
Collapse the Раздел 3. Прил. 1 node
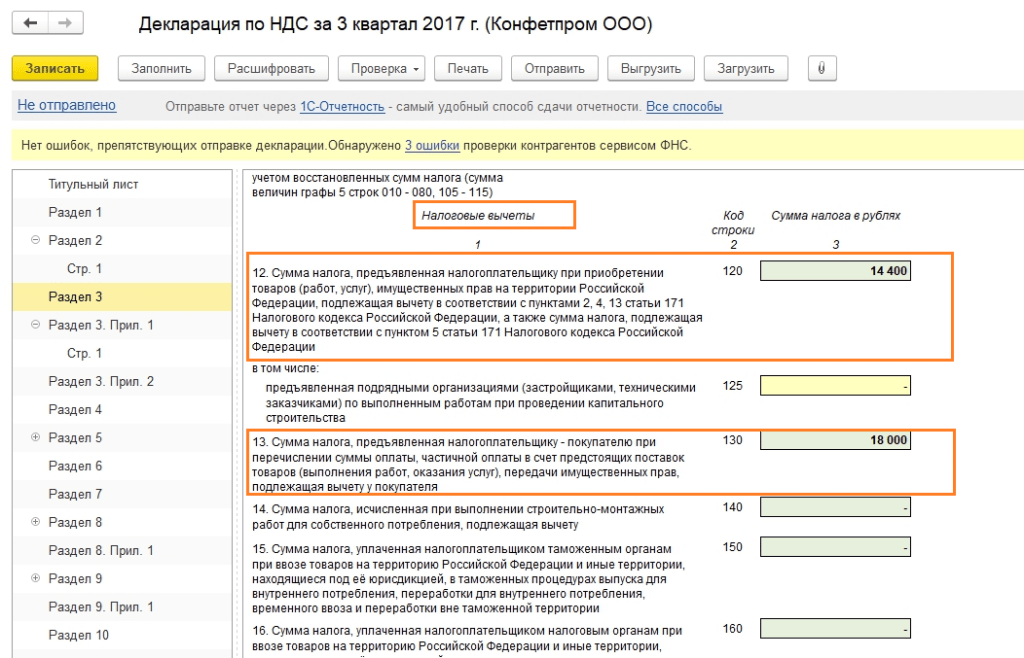click(35, 325)
